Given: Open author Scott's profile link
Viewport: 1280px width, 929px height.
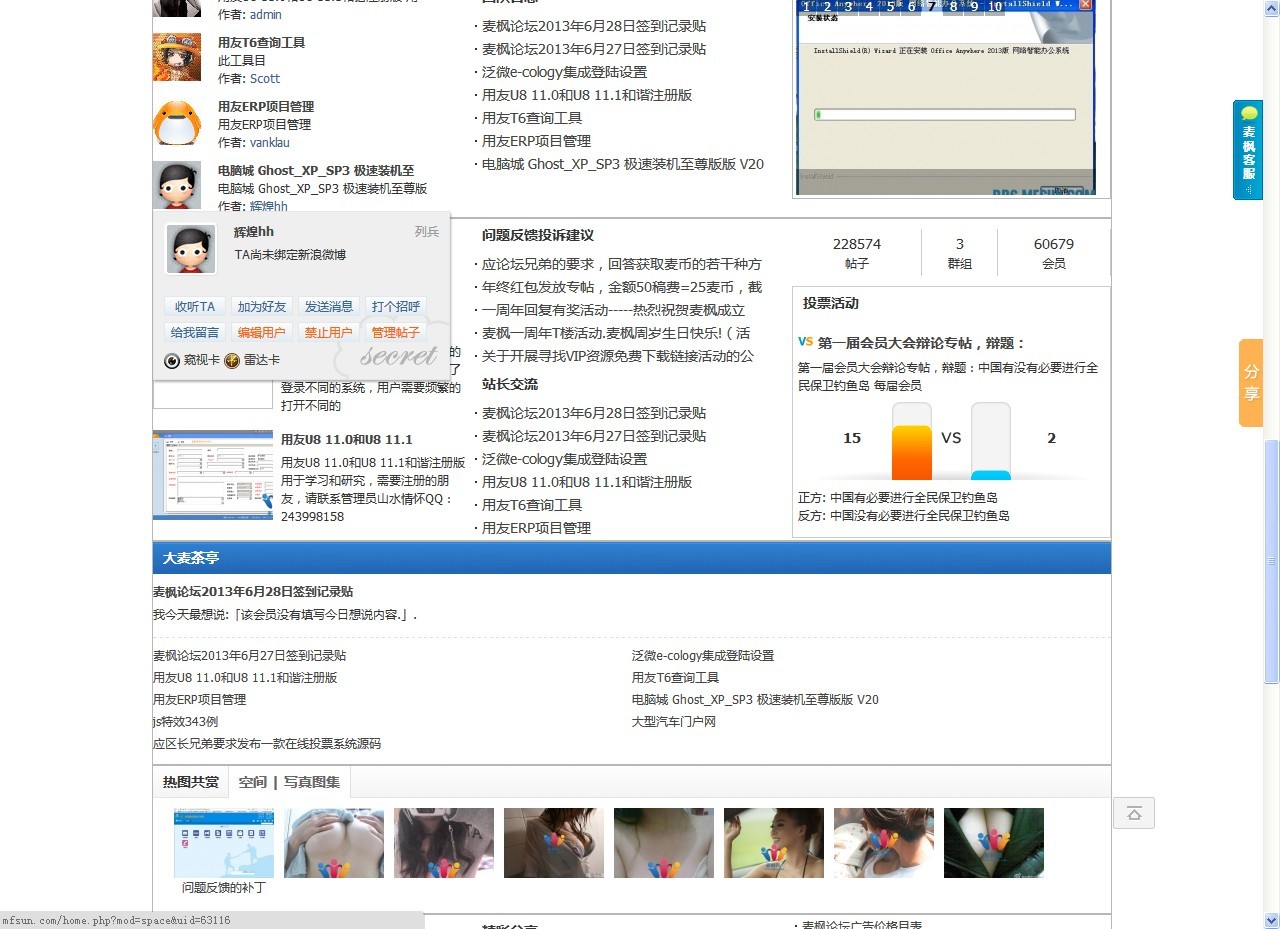Looking at the screenshot, I should [x=265, y=79].
